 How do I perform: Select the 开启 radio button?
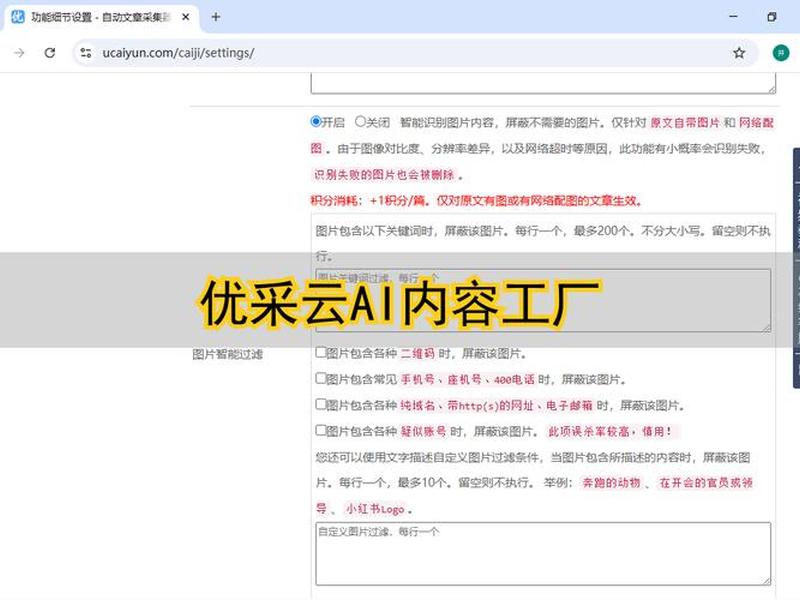(x=316, y=121)
